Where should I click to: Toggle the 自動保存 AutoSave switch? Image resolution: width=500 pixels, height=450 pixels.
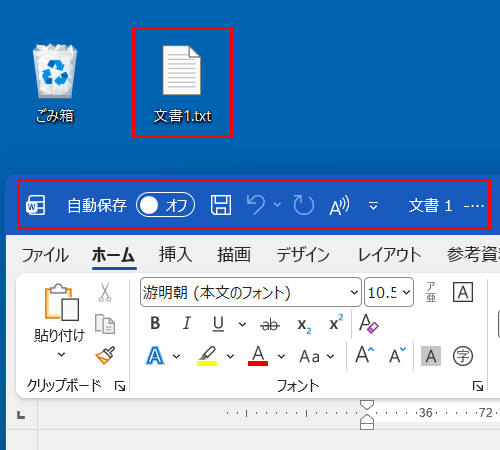(165, 205)
